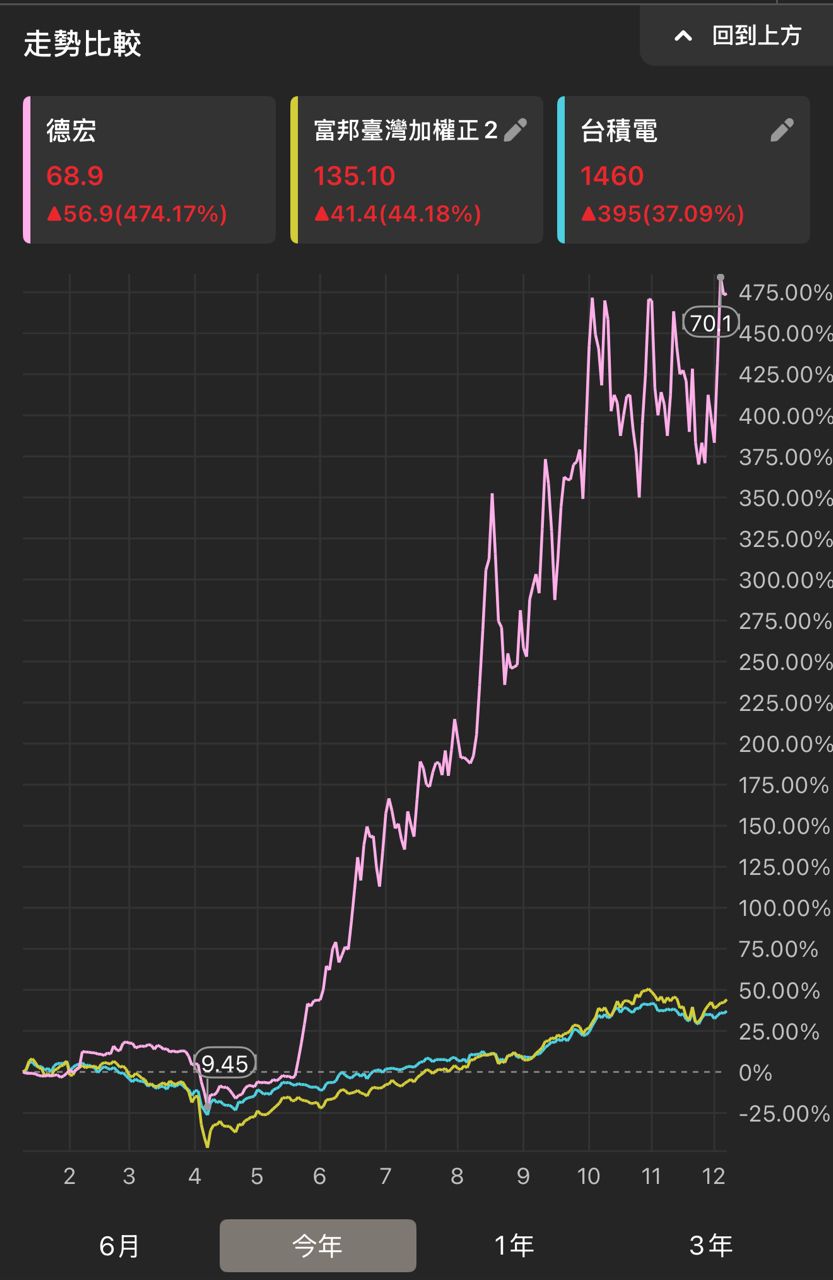
Task: Open the 德宏 stock name
Action: [x=71, y=131]
